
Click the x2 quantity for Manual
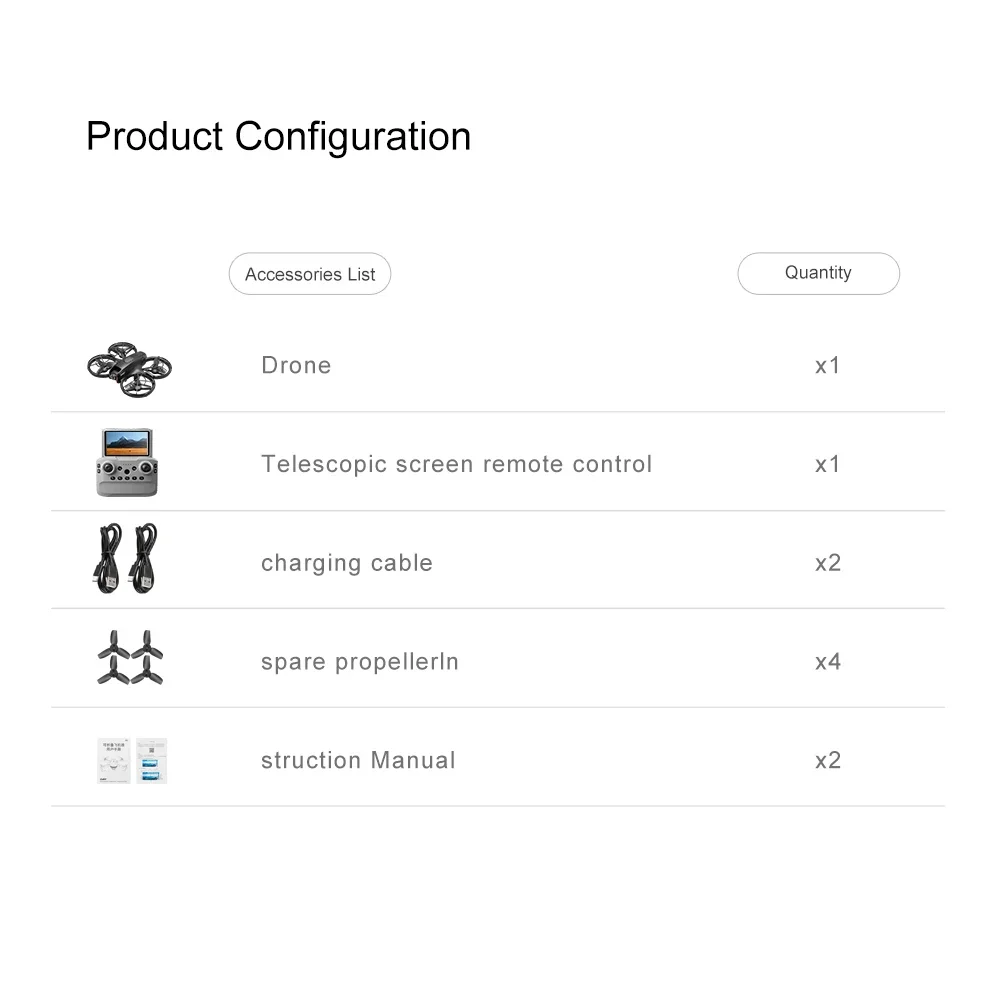(x=828, y=760)
